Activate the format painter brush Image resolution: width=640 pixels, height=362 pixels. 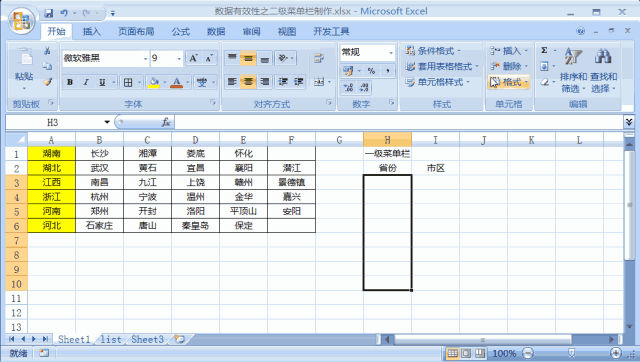[x=47, y=82]
